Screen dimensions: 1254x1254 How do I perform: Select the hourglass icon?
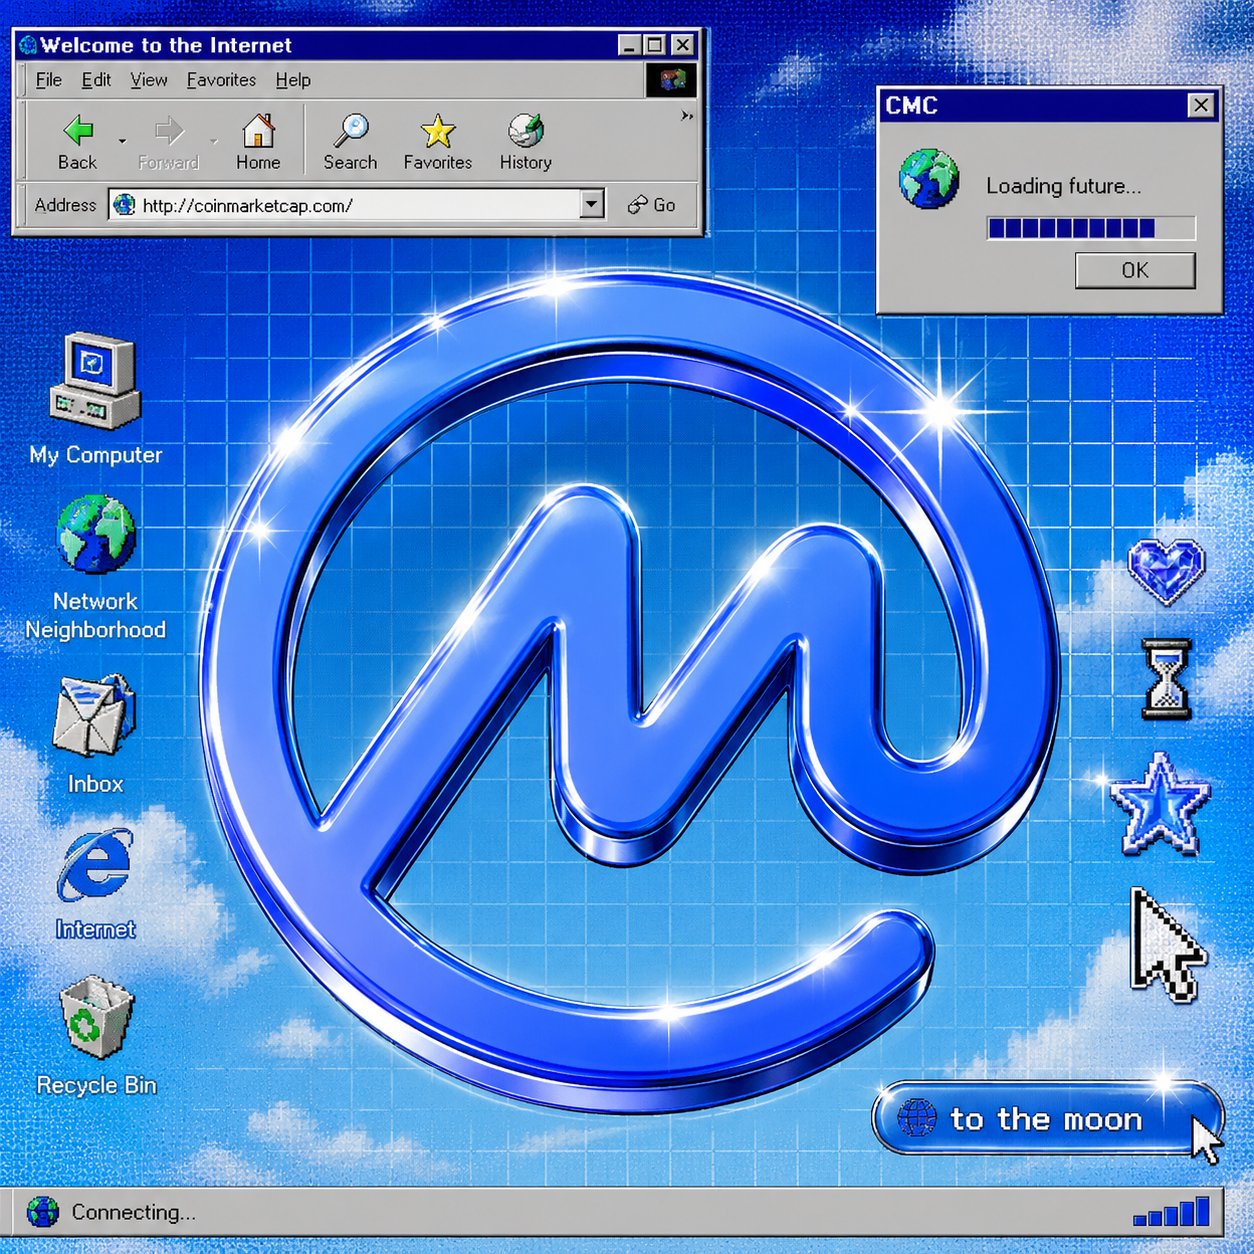coord(1167,679)
